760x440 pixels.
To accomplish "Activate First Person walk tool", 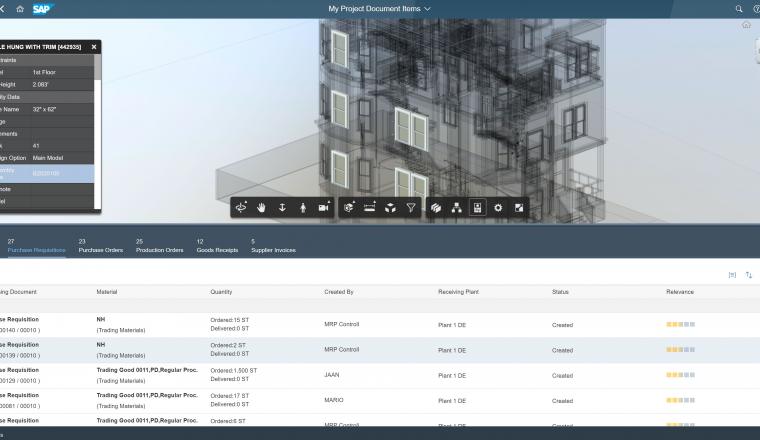I will pos(303,208).
